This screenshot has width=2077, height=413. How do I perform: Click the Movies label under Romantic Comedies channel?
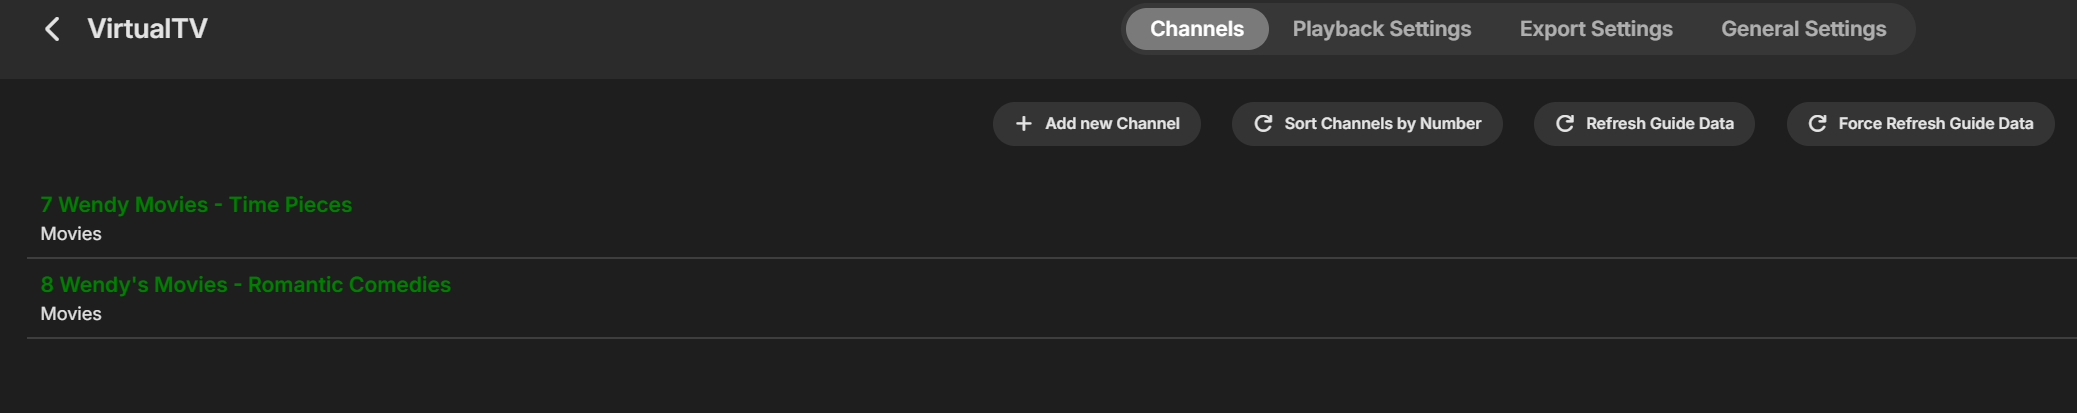[71, 314]
